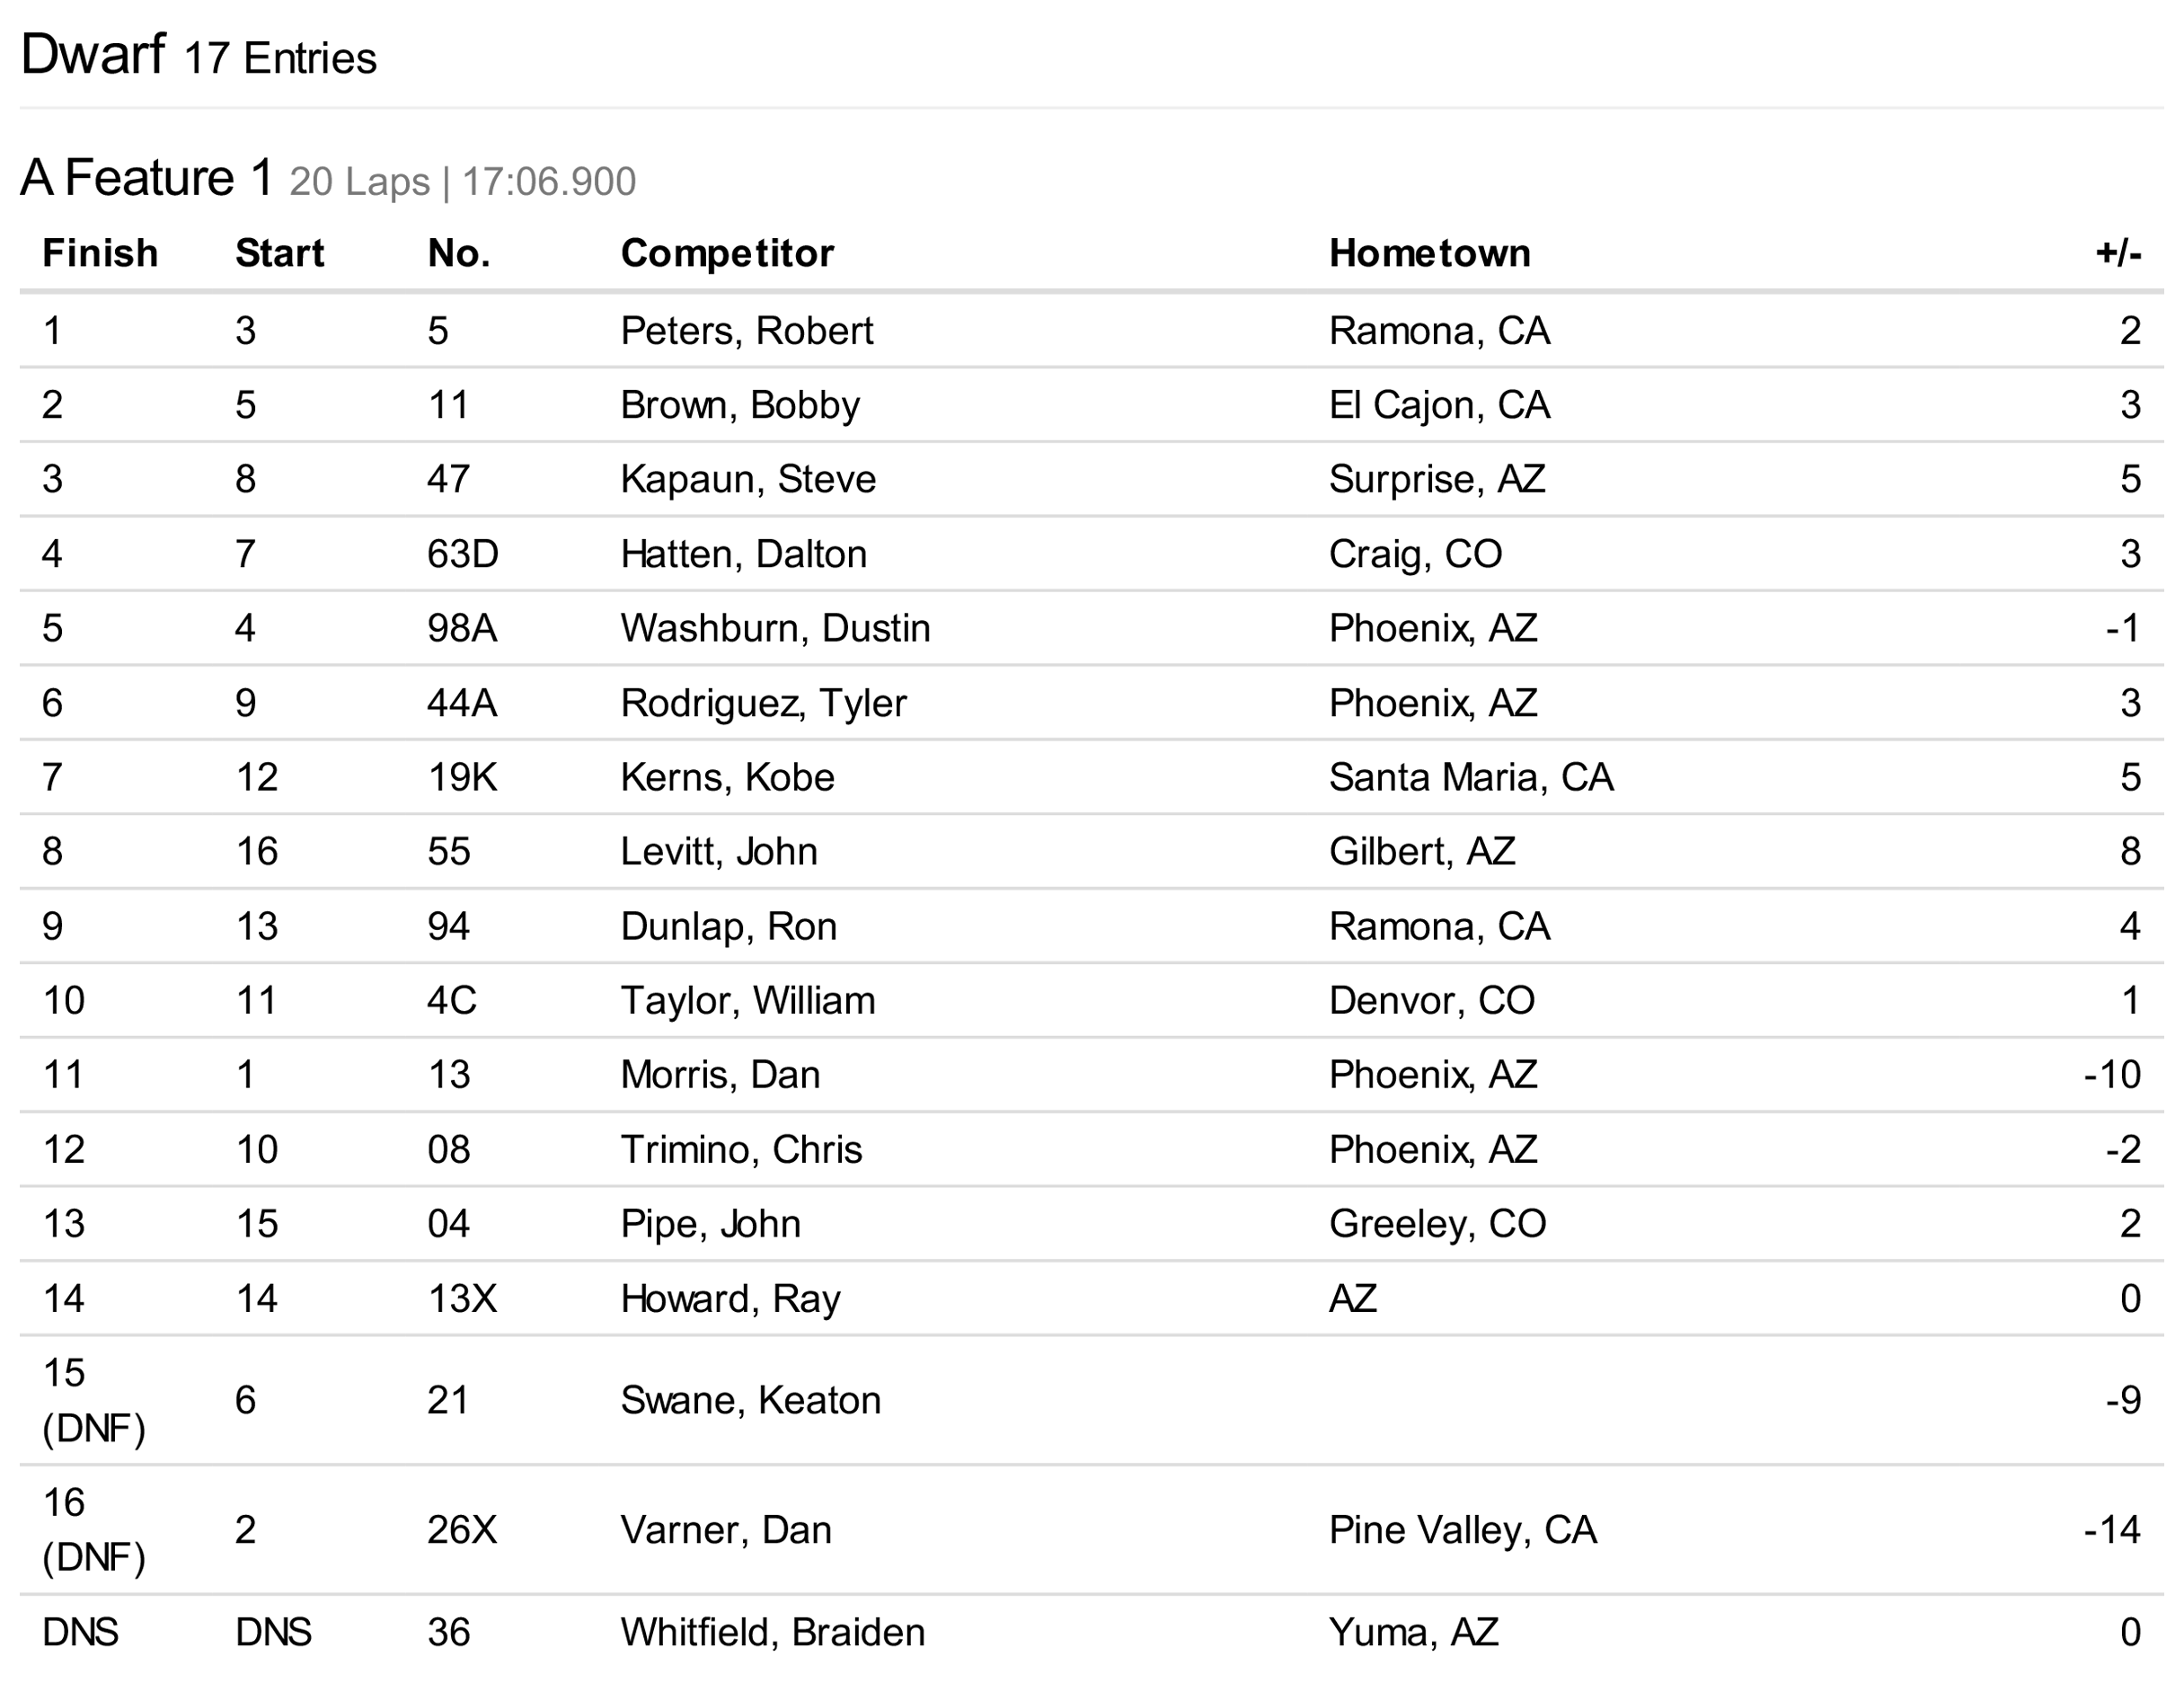Open the Morris, Dan entry
2184x1701 pixels.
pos(720,1075)
